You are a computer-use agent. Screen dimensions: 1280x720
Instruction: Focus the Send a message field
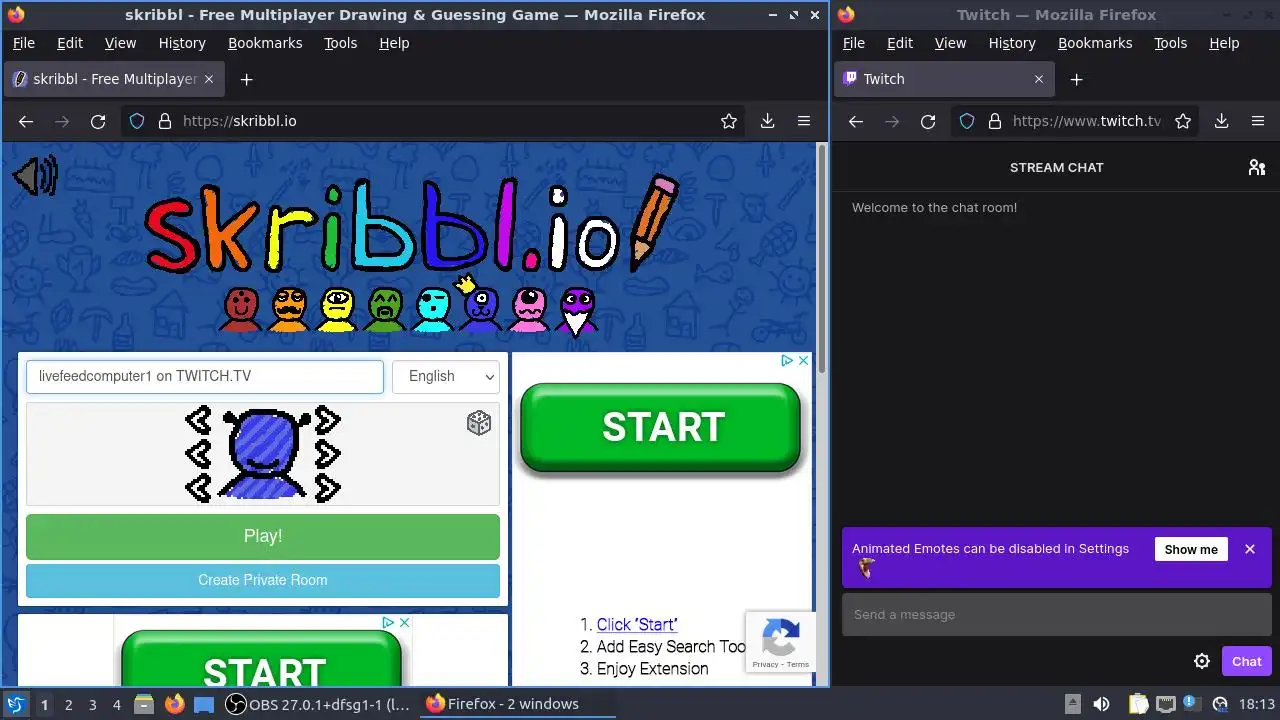point(1056,614)
